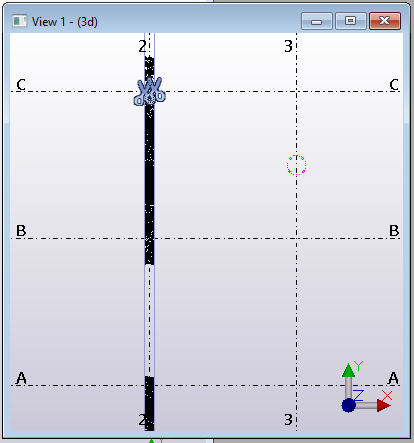Viewport: 414px width, 443px height.
Task: Click the blue origin sphere of the axis
Action: coord(348,405)
